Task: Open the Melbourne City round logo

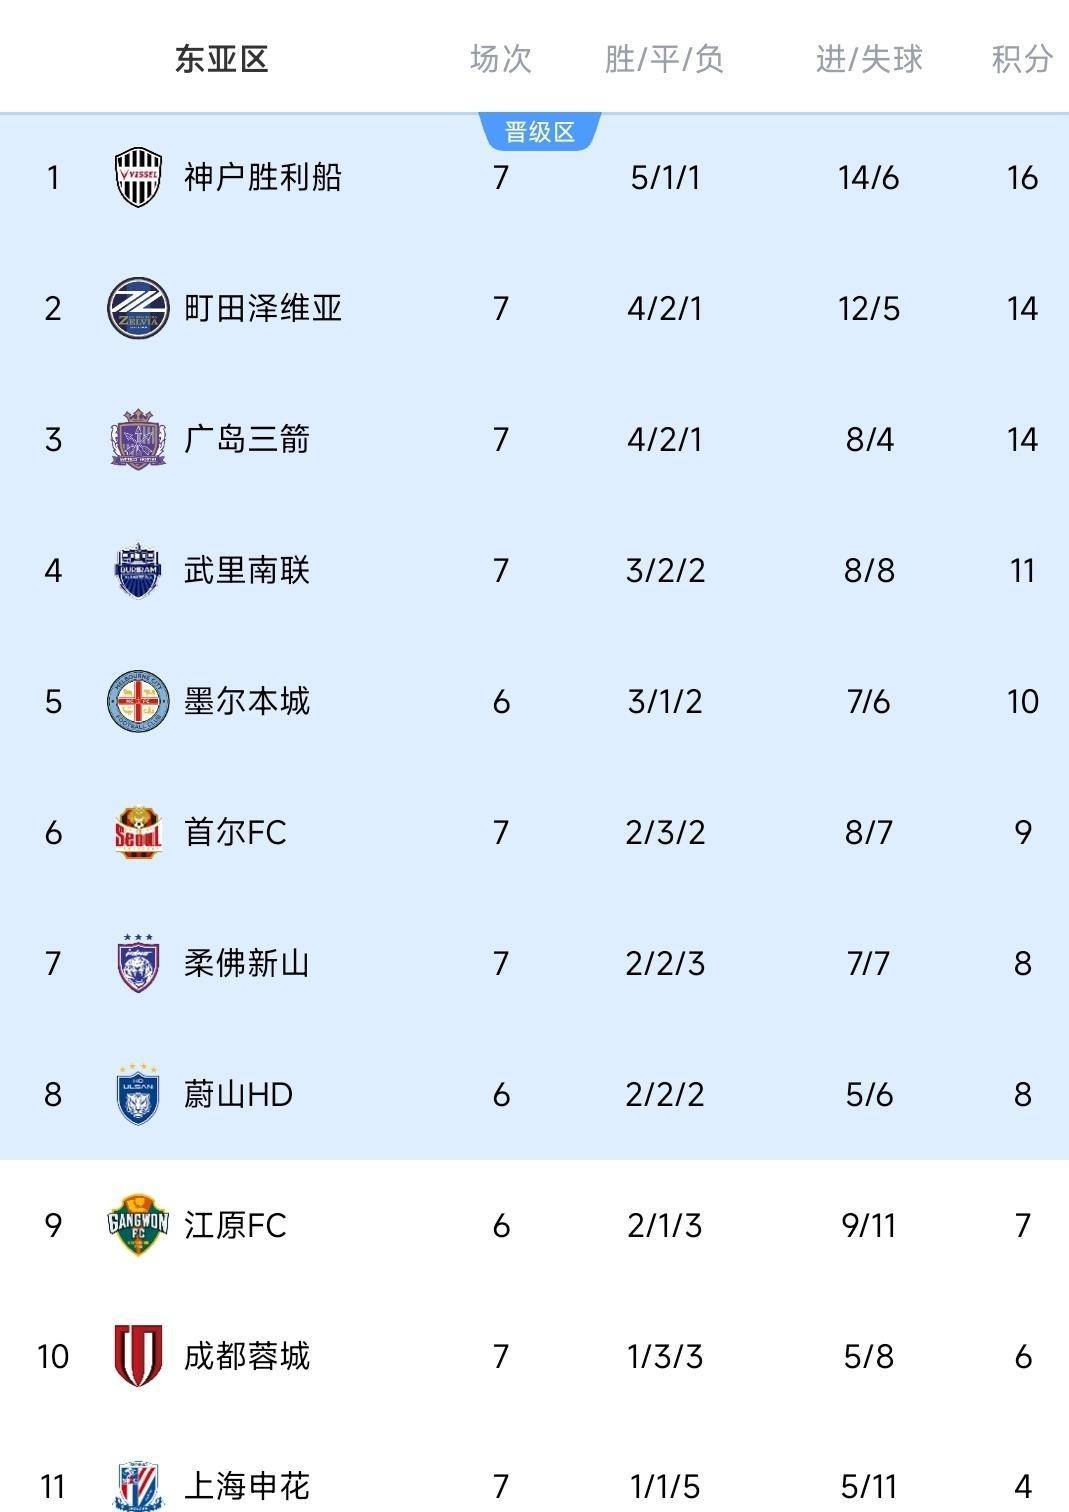Action: 138,701
